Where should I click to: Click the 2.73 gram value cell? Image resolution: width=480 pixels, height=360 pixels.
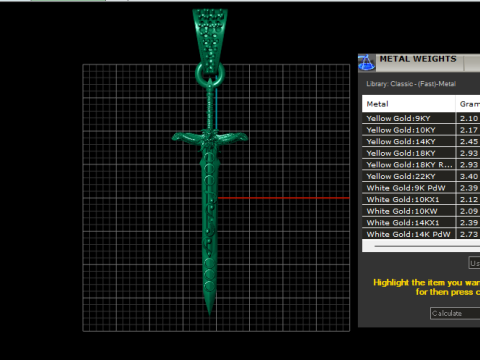[468, 234]
